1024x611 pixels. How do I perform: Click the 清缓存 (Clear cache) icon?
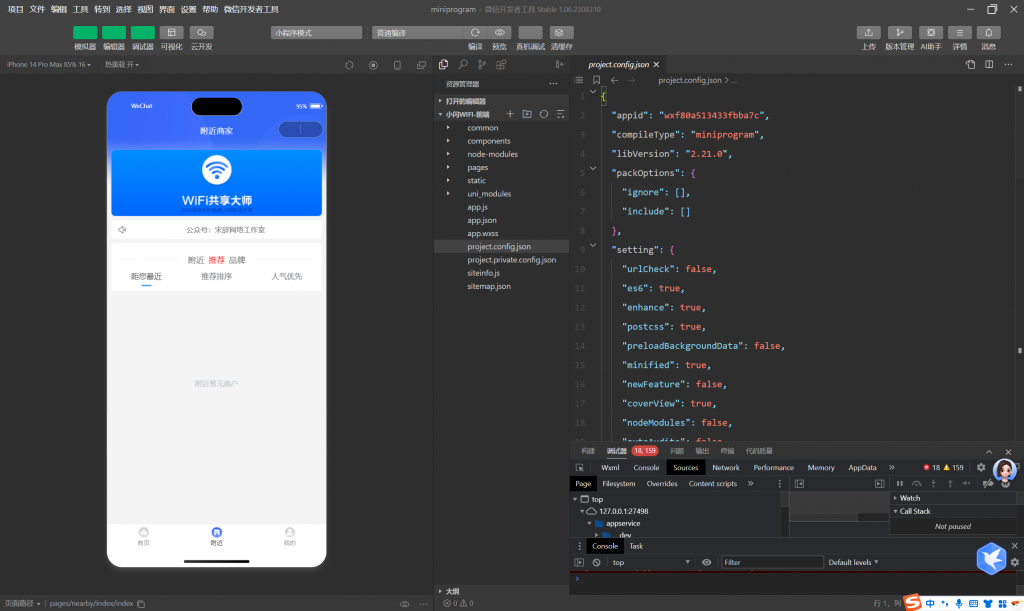click(561, 33)
